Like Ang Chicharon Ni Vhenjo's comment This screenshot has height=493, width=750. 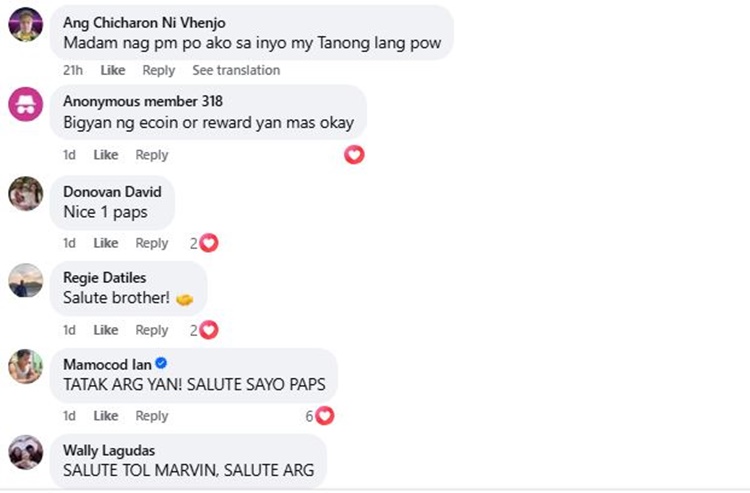click(x=113, y=70)
